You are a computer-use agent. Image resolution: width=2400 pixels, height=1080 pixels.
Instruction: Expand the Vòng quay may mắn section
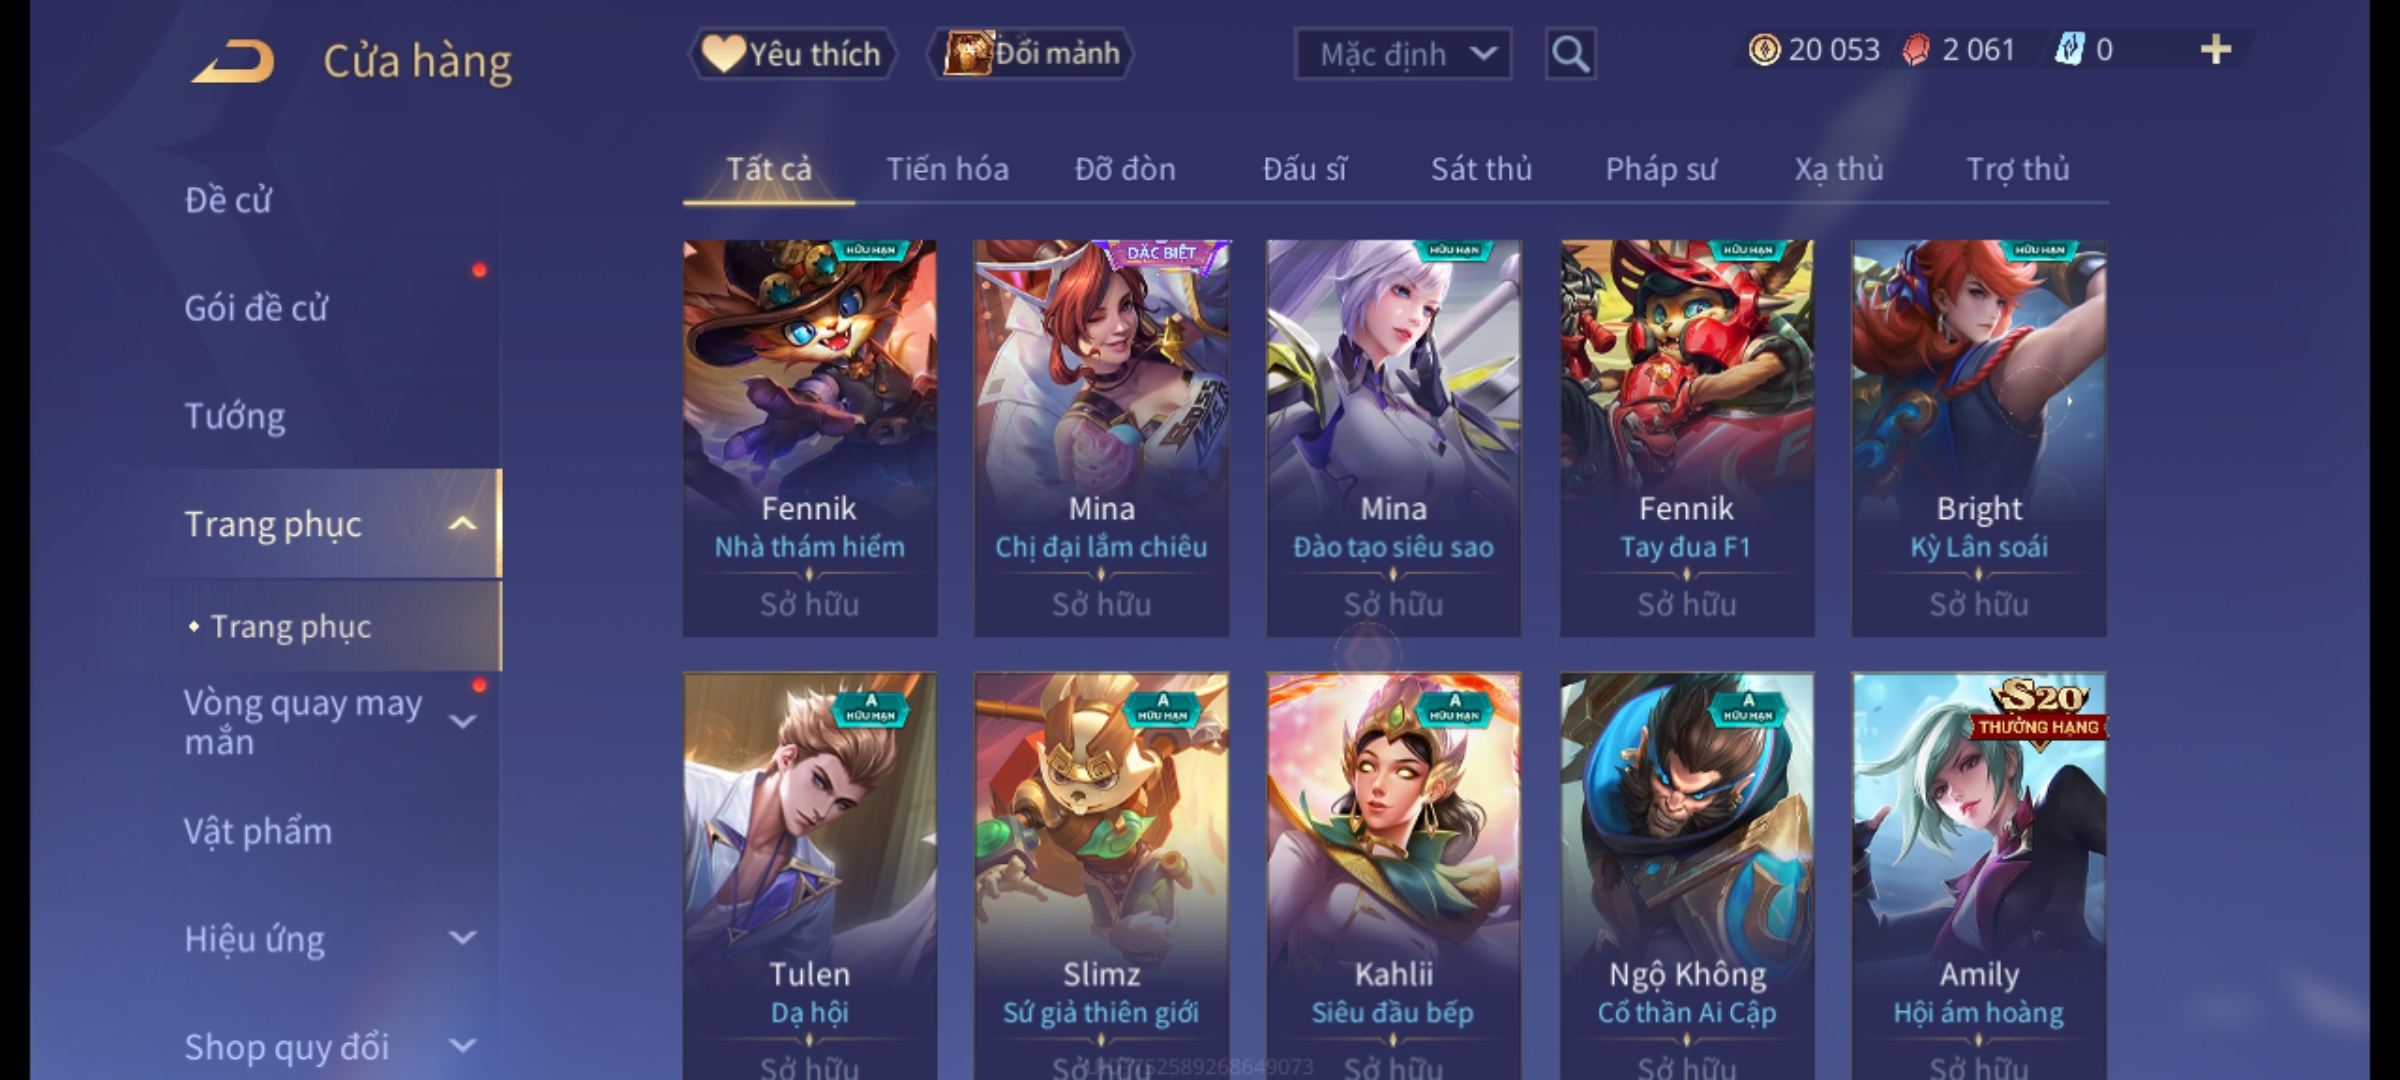[462, 721]
